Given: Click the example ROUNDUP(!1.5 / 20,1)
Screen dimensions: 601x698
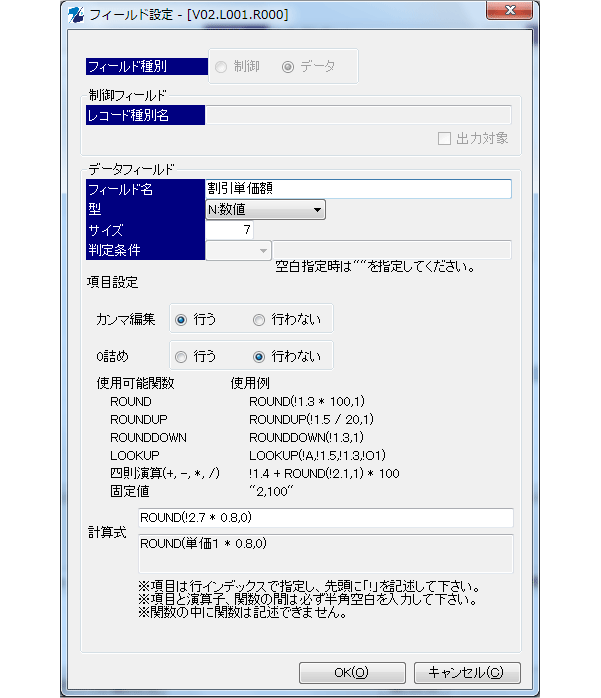Looking at the screenshot, I should [x=311, y=420].
